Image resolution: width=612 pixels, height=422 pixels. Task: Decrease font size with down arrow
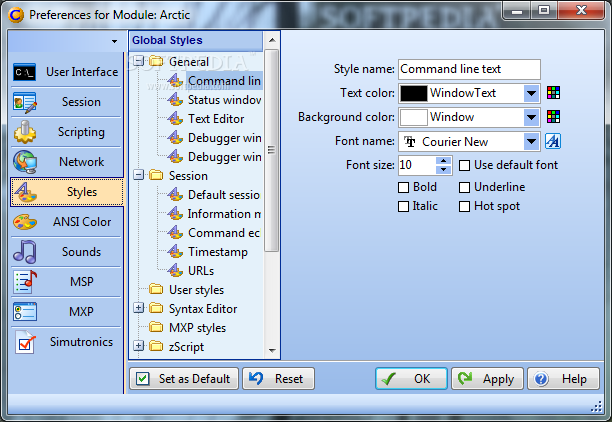444,170
